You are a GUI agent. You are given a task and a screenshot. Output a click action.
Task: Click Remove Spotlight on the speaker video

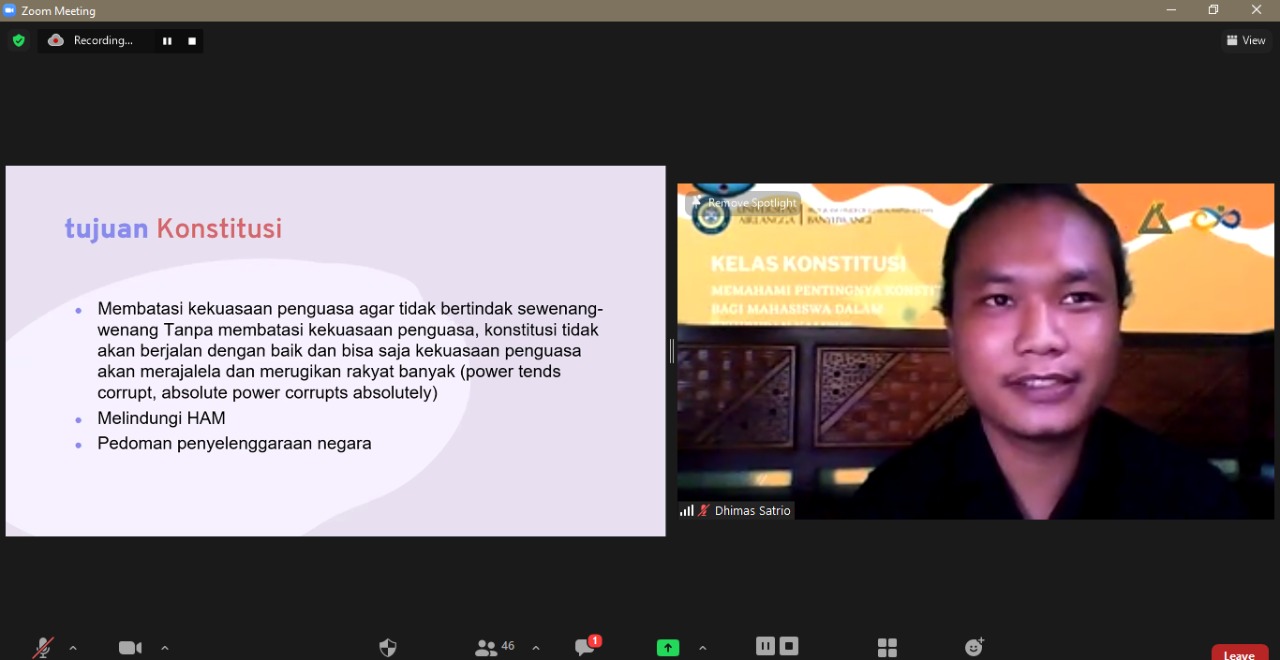click(x=744, y=203)
